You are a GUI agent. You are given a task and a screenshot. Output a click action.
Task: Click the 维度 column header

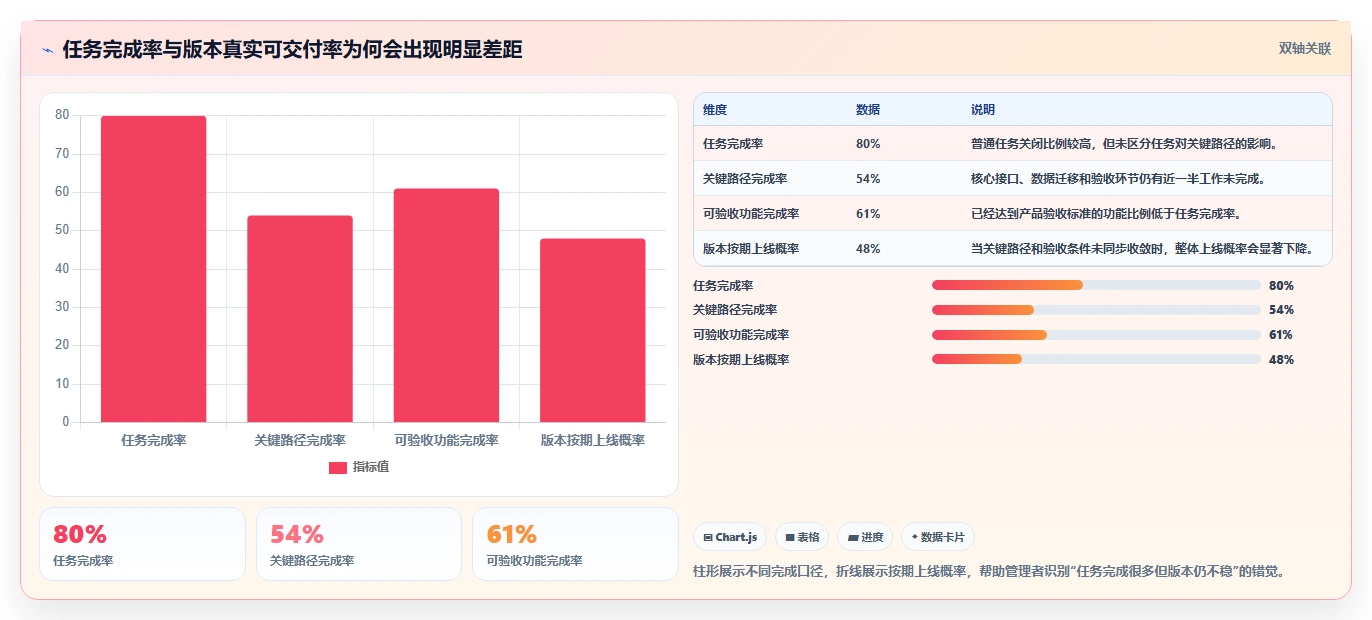coord(715,110)
